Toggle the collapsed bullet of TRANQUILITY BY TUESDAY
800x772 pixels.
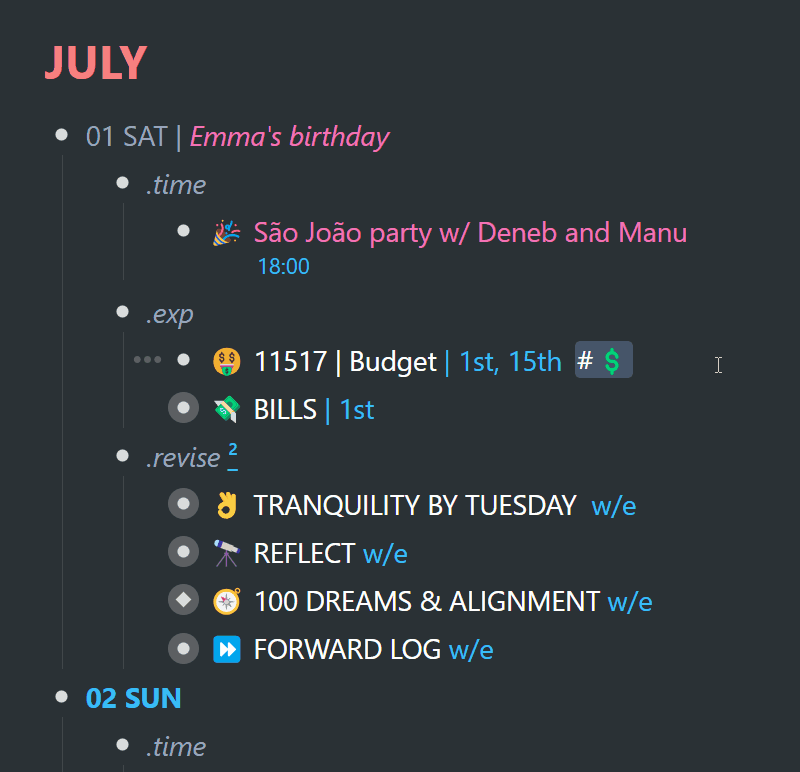(183, 504)
